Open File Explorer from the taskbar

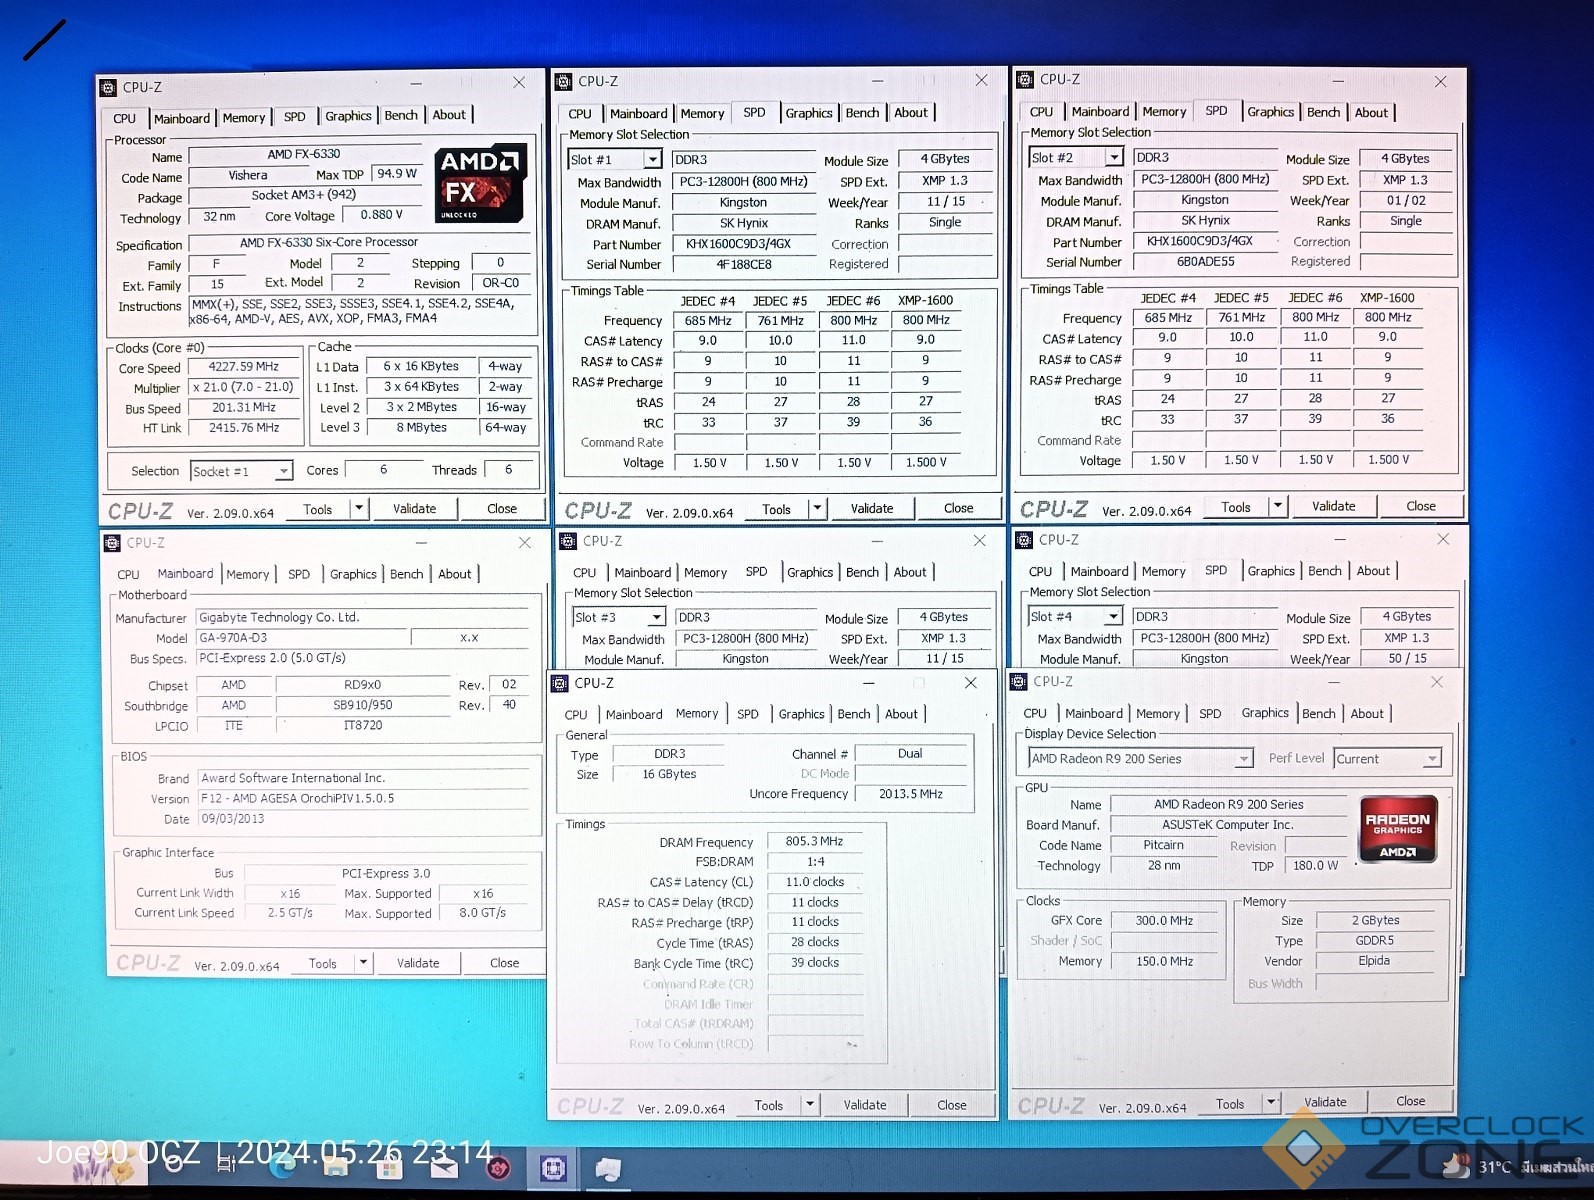335,1165
